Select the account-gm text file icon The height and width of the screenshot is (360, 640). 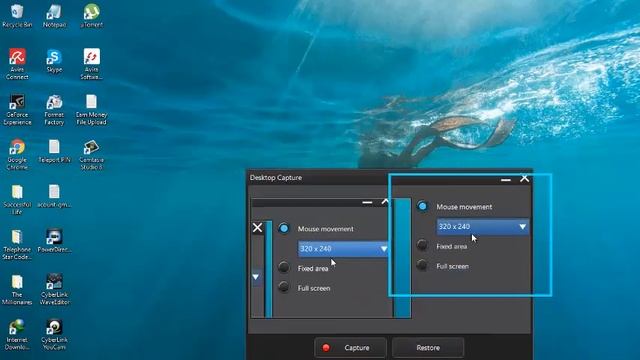pos(54,196)
